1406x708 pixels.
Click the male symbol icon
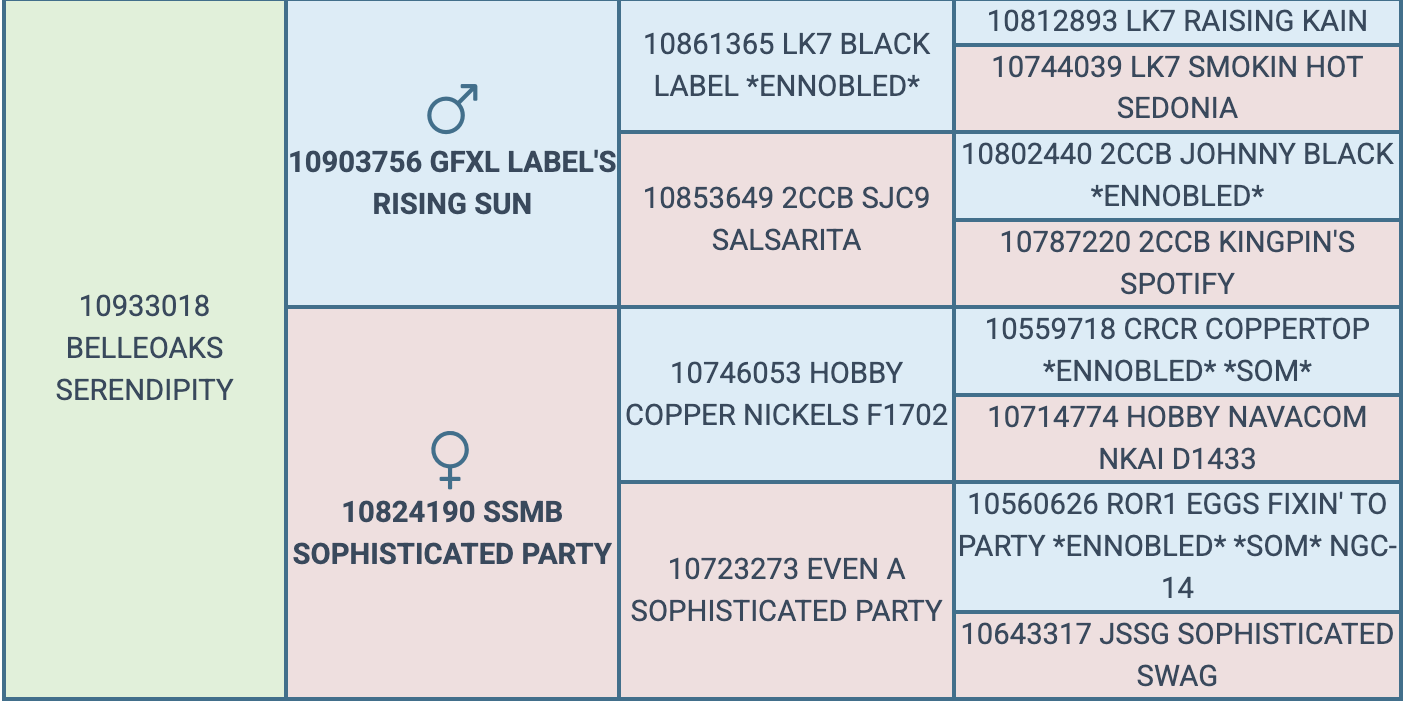[x=452, y=108]
